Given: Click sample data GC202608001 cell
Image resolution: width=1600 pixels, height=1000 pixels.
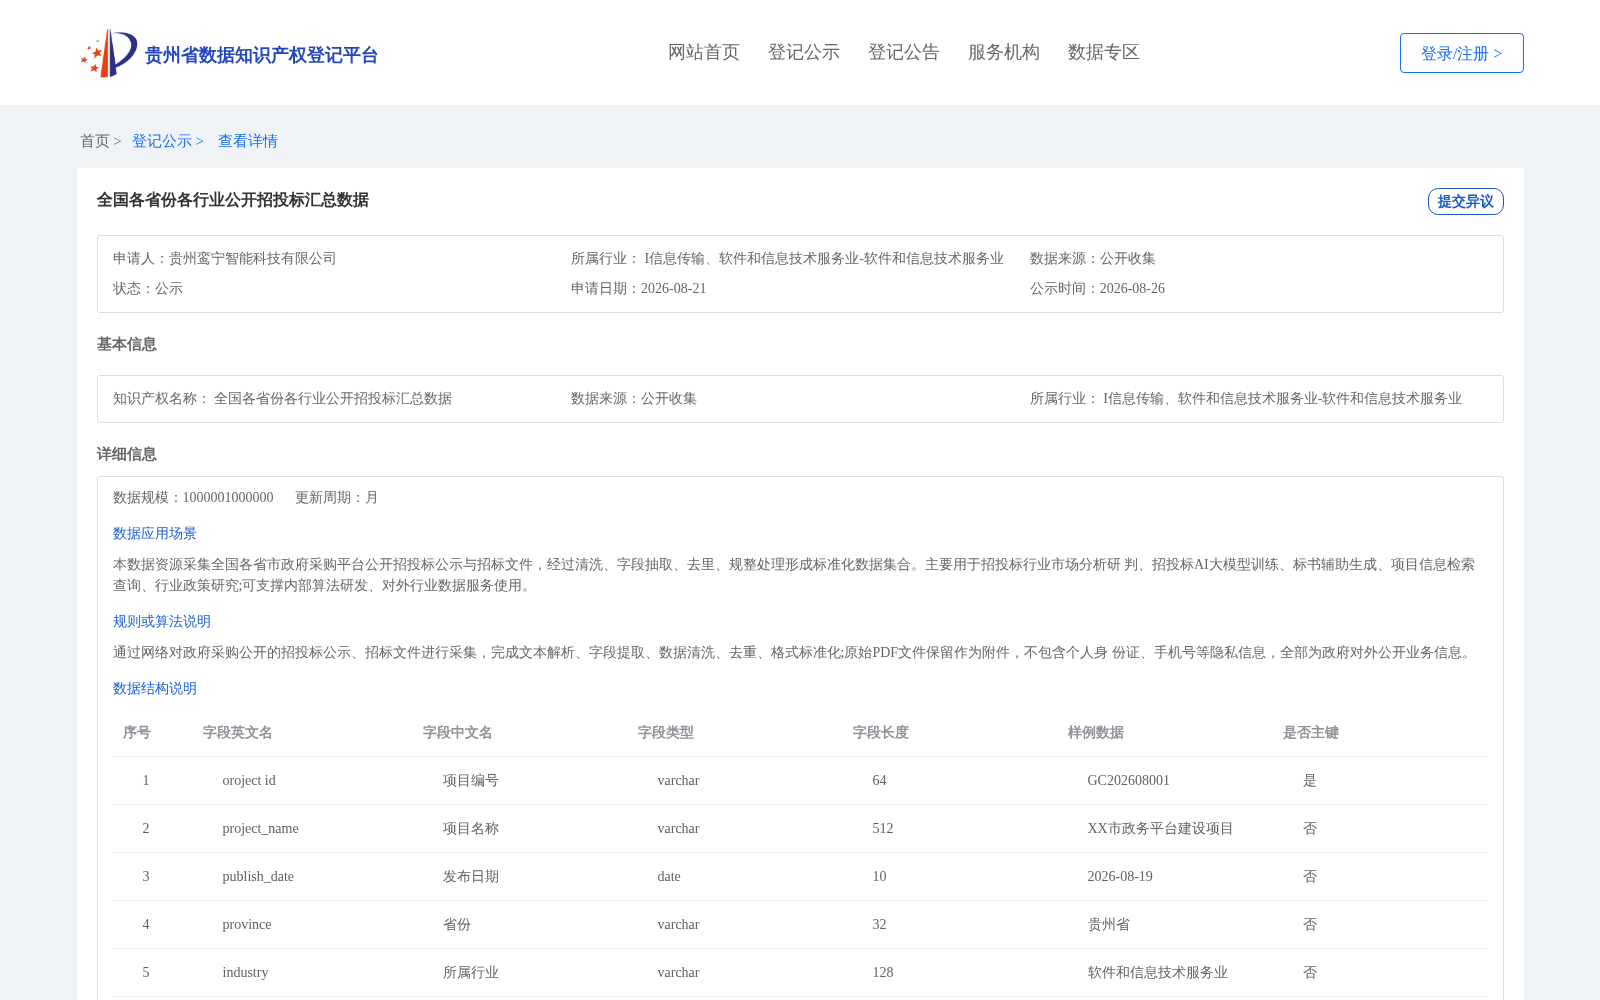Looking at the screenshot, I should pyautogui.click(x=1129, y=780).
